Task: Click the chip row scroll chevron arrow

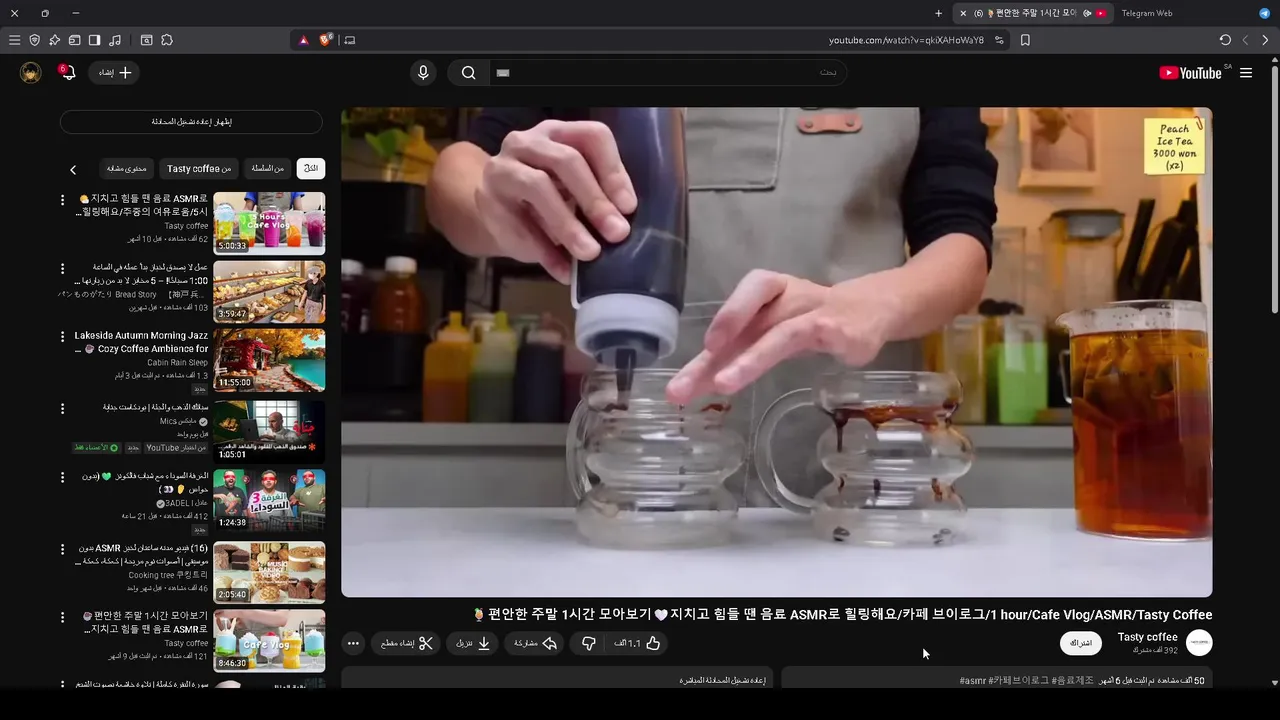Action: click(73, 169)
